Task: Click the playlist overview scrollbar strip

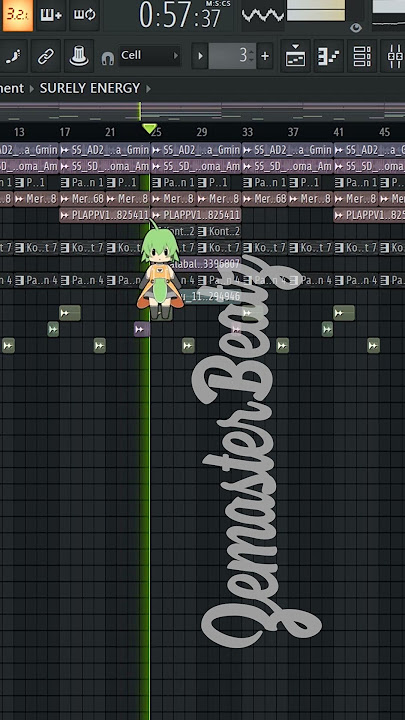Action: click(202, 112)
